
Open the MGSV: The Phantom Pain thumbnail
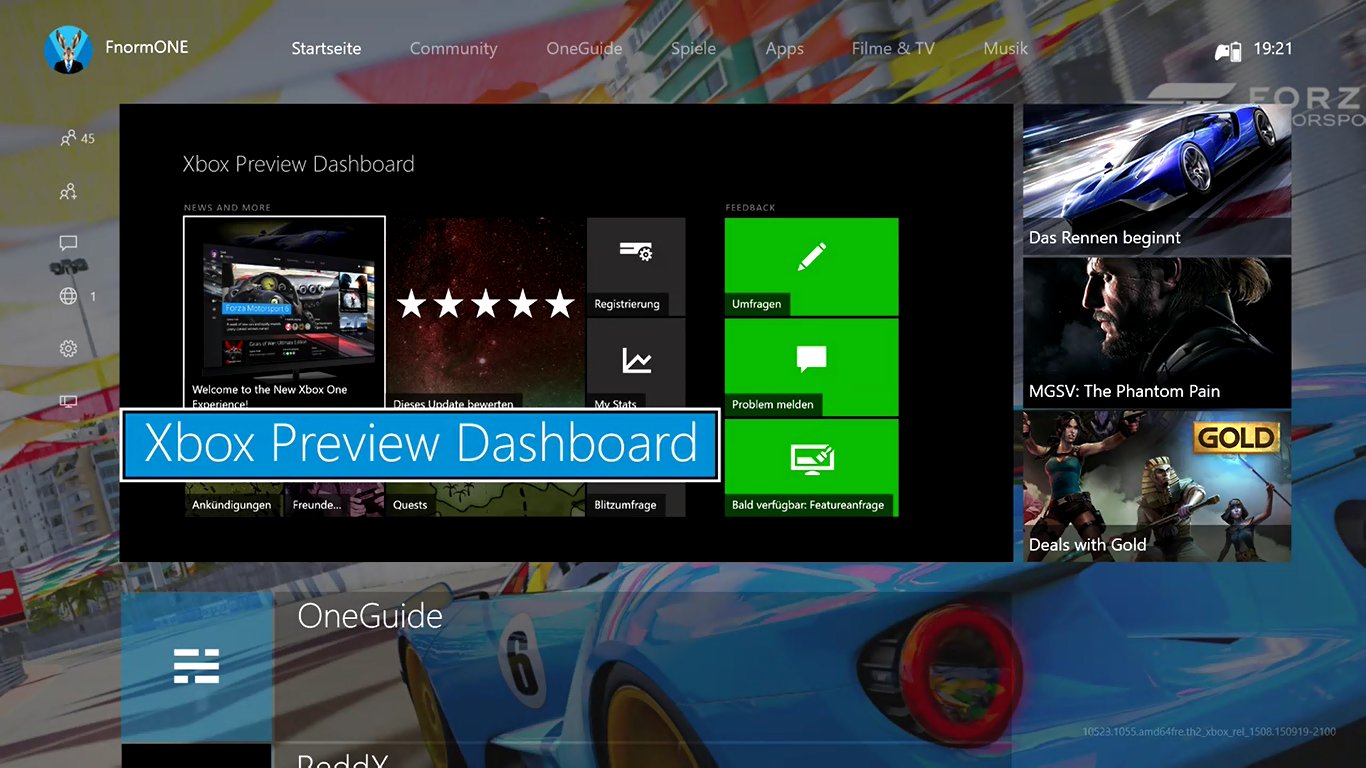tap(1156, 332)
